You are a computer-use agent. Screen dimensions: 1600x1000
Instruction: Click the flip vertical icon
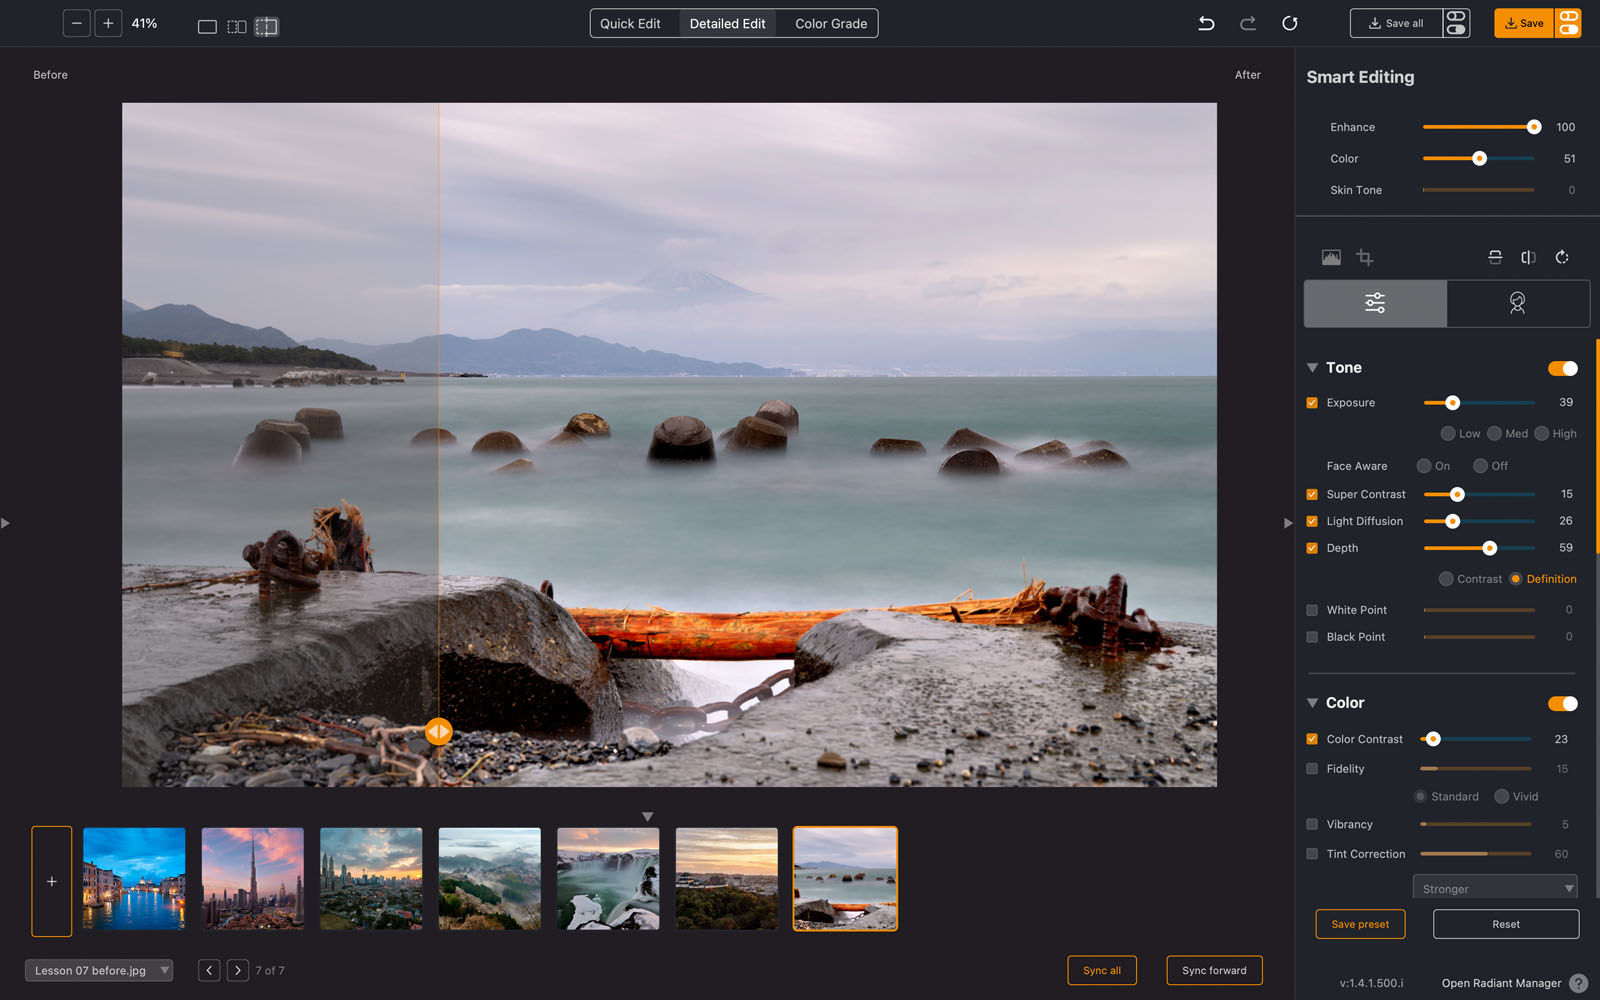click(x=1494, y=257)
